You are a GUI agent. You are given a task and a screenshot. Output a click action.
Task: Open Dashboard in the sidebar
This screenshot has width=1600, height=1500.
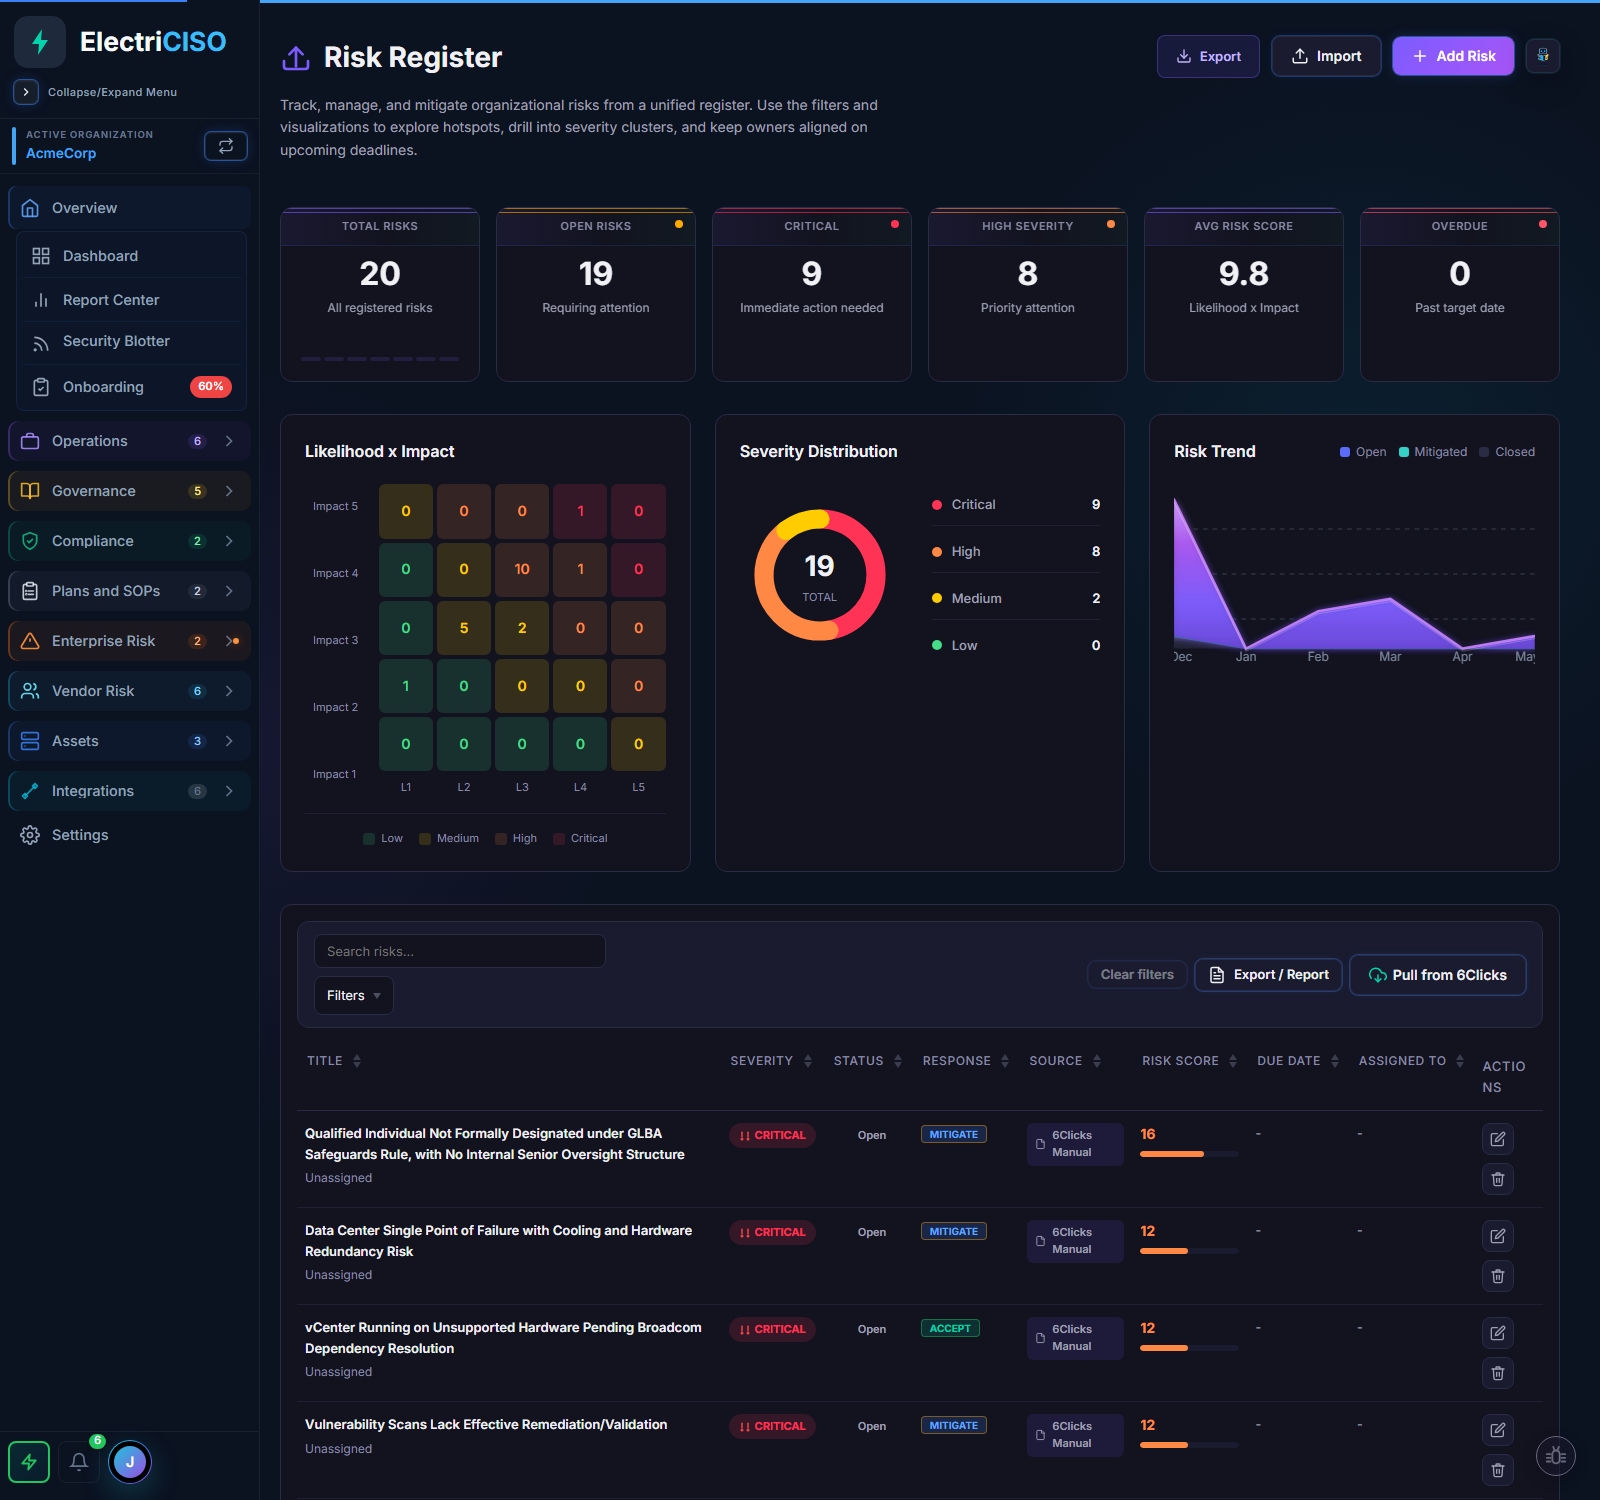[131, 256]
